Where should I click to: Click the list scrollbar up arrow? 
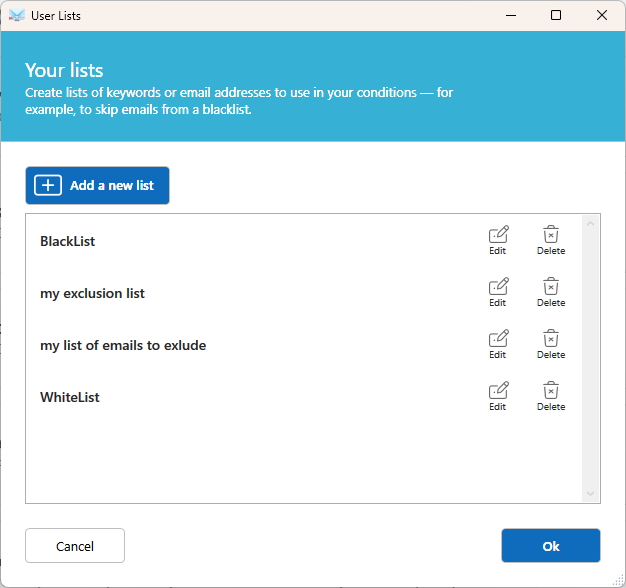click(590, 224)
